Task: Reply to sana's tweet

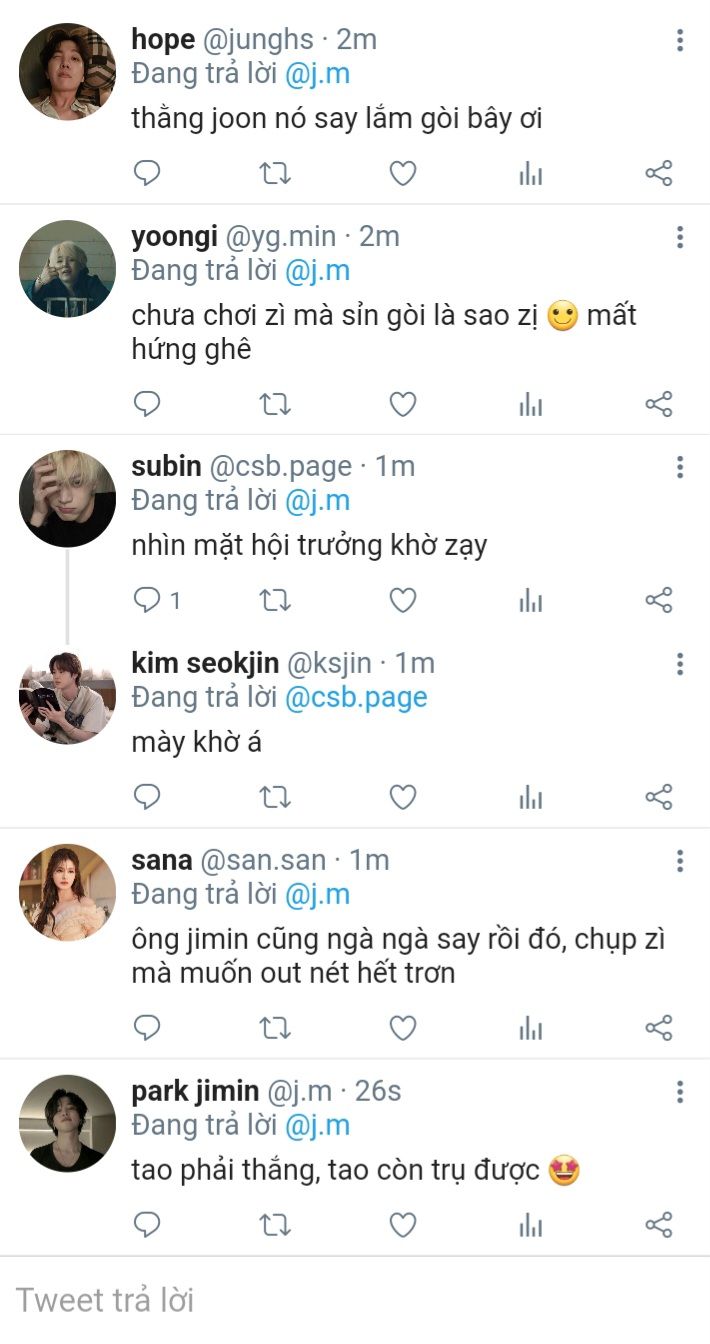Action: pyautogui.click(x=148, y=1027)
